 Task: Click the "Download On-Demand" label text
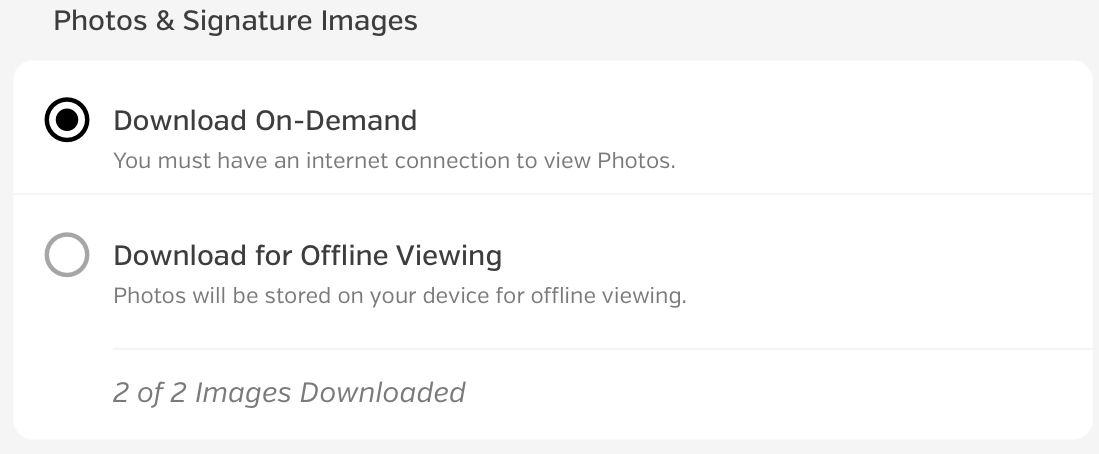[265, 121]
